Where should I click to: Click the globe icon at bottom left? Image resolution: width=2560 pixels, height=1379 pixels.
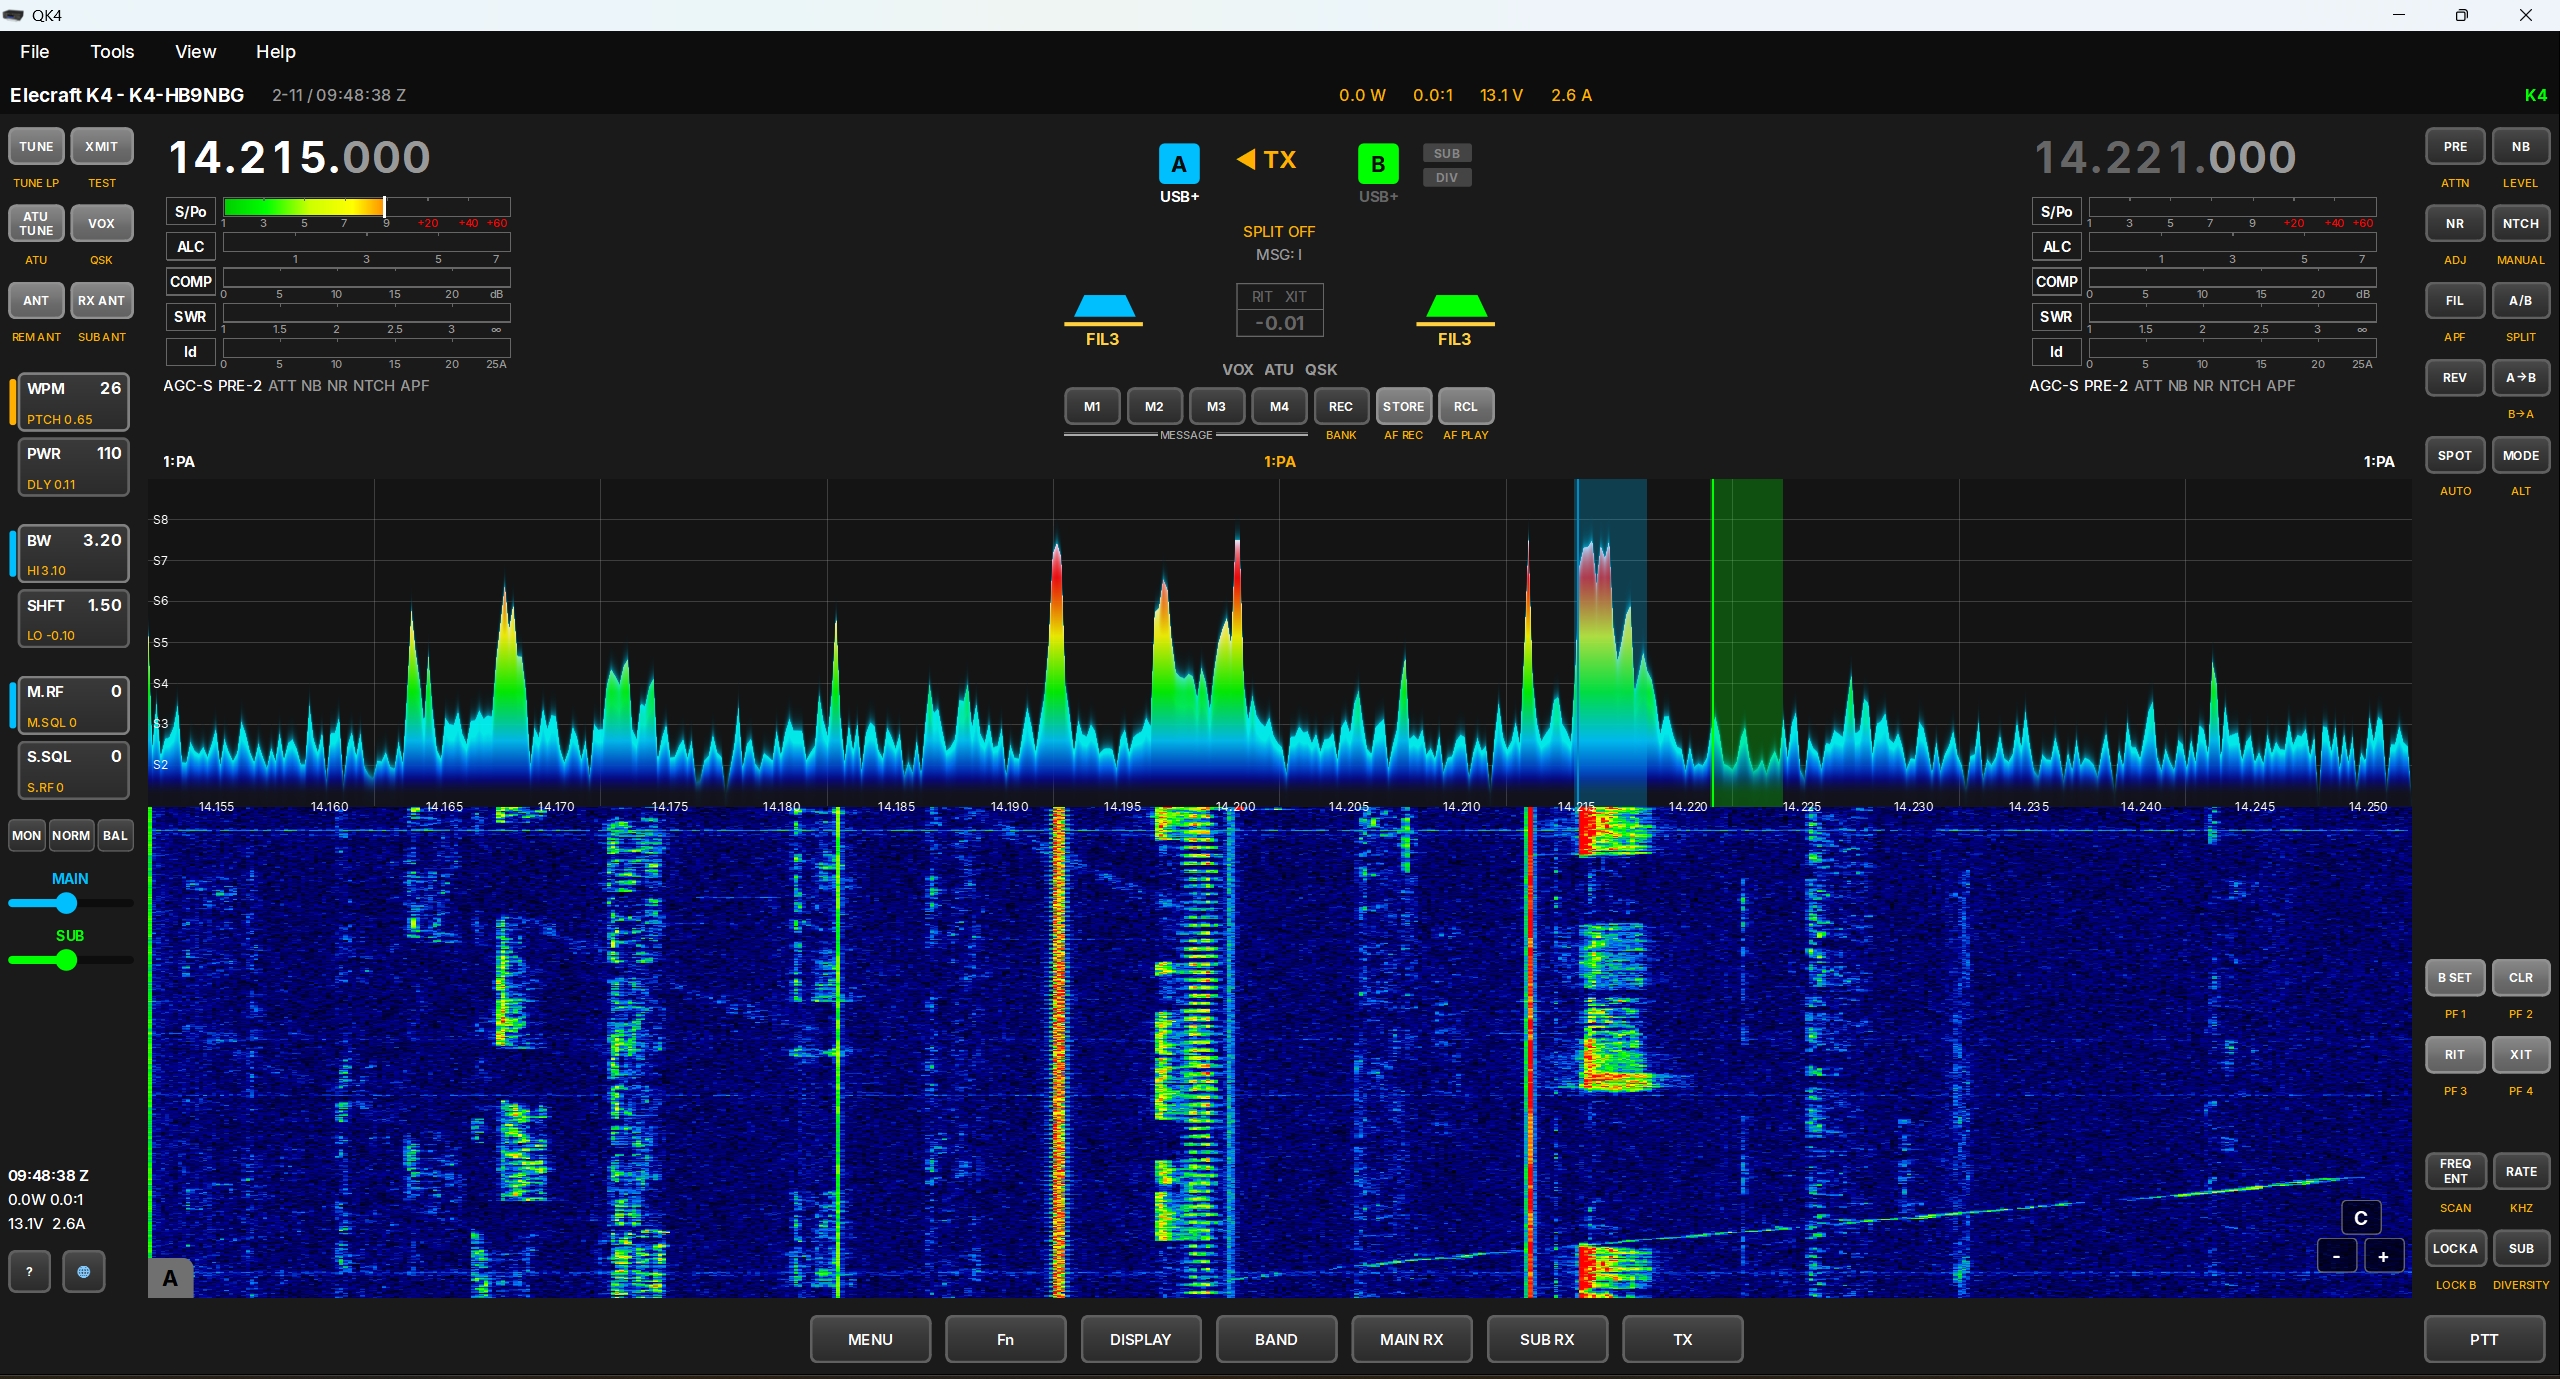[84, 1272]
